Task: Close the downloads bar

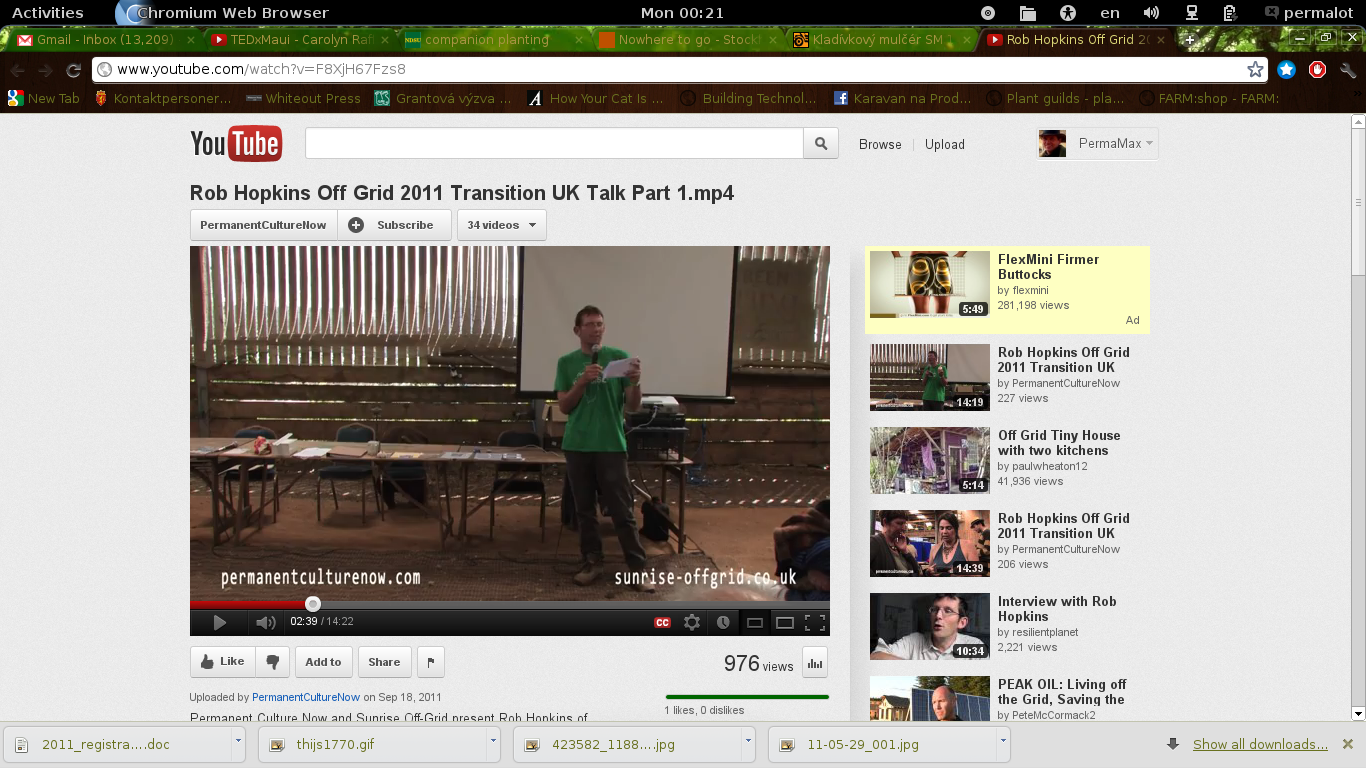Action: 1348,744
